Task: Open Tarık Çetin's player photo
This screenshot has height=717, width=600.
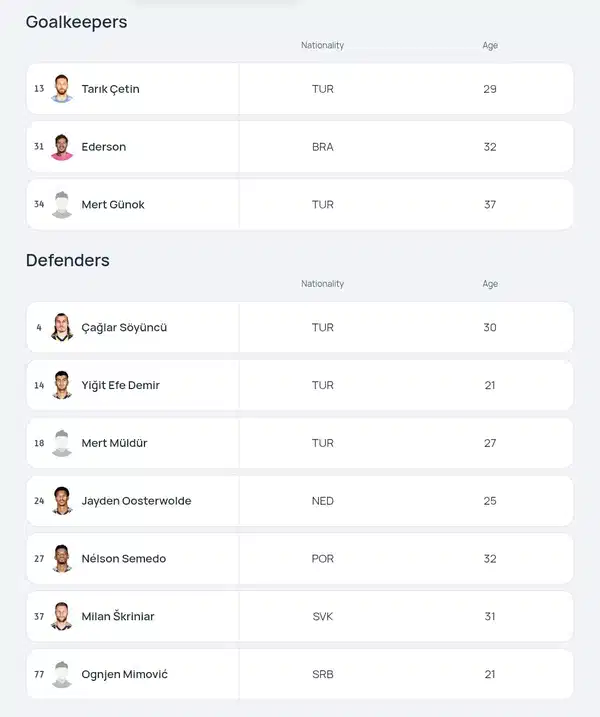Action: [x=62, y=89]
